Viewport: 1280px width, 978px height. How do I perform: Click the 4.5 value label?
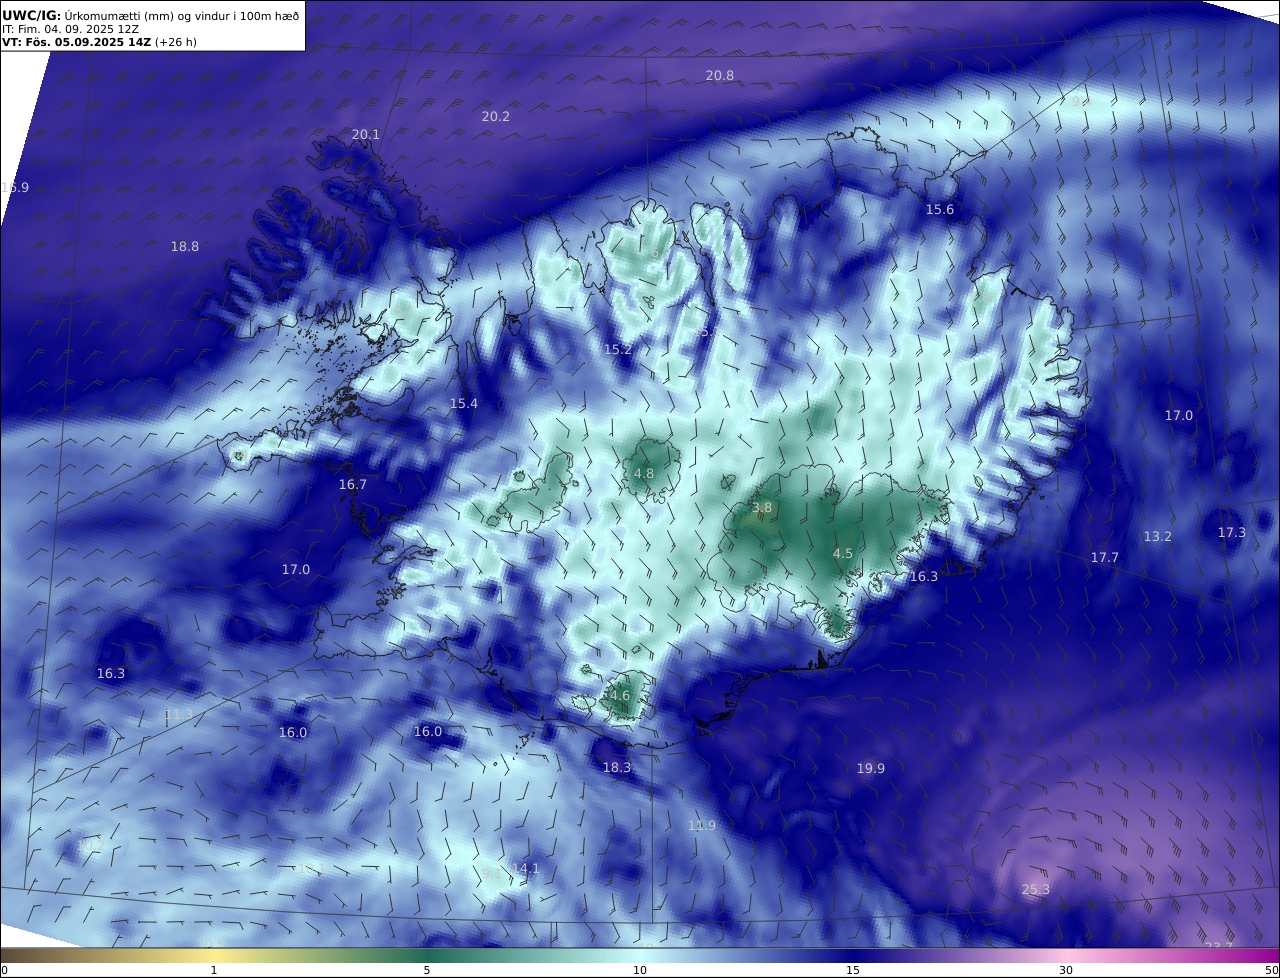(x=843, y=553)
